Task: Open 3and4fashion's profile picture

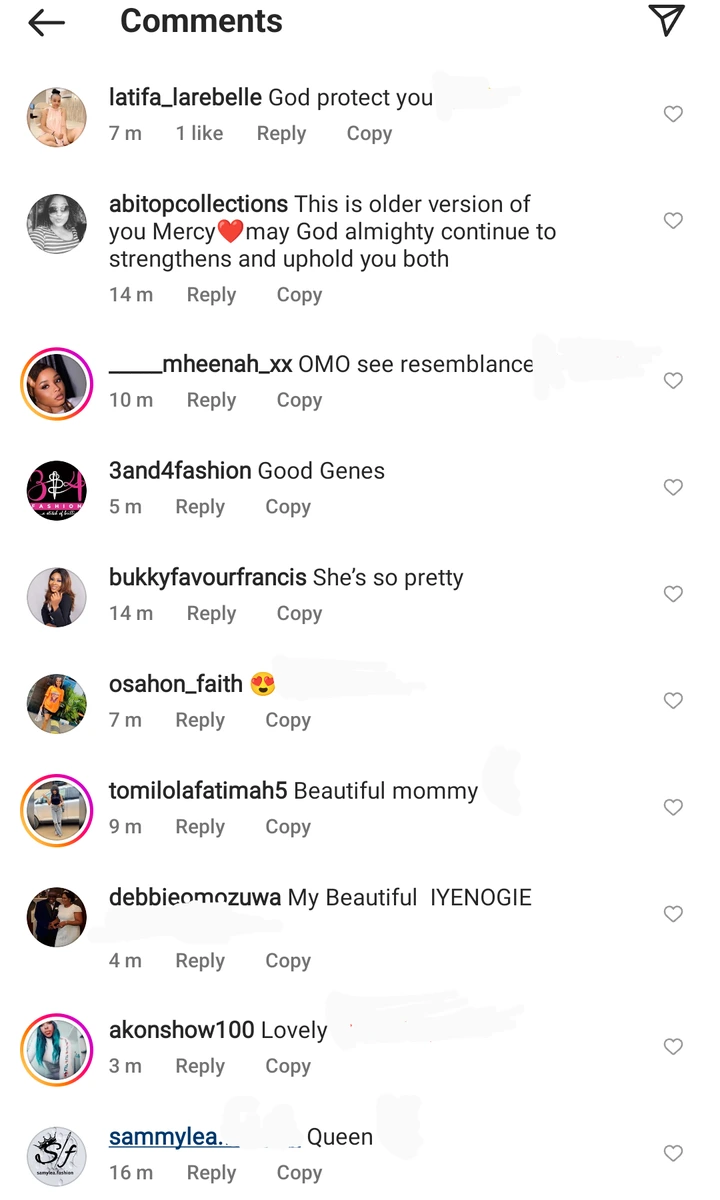Action: 56,490
